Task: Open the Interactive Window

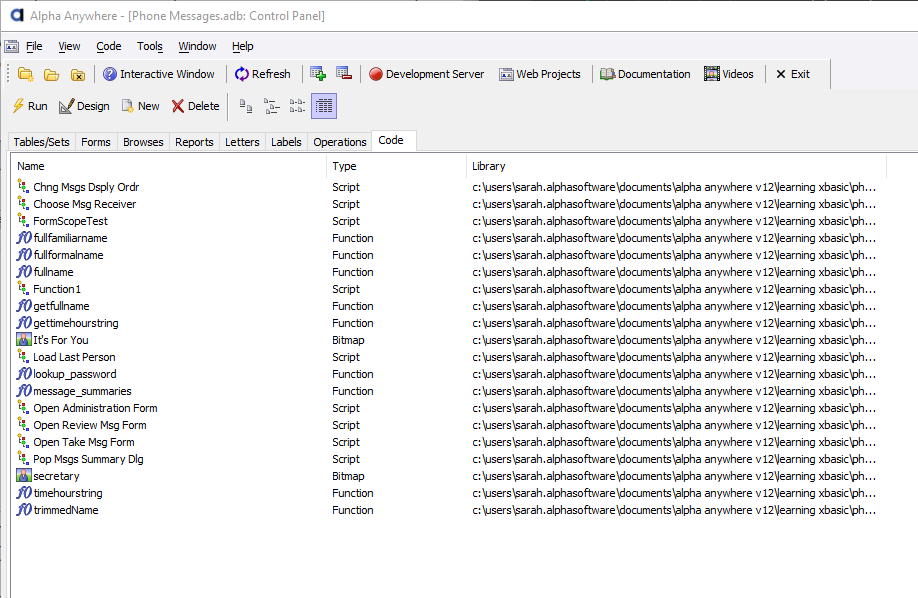Action: pos(159,74)
